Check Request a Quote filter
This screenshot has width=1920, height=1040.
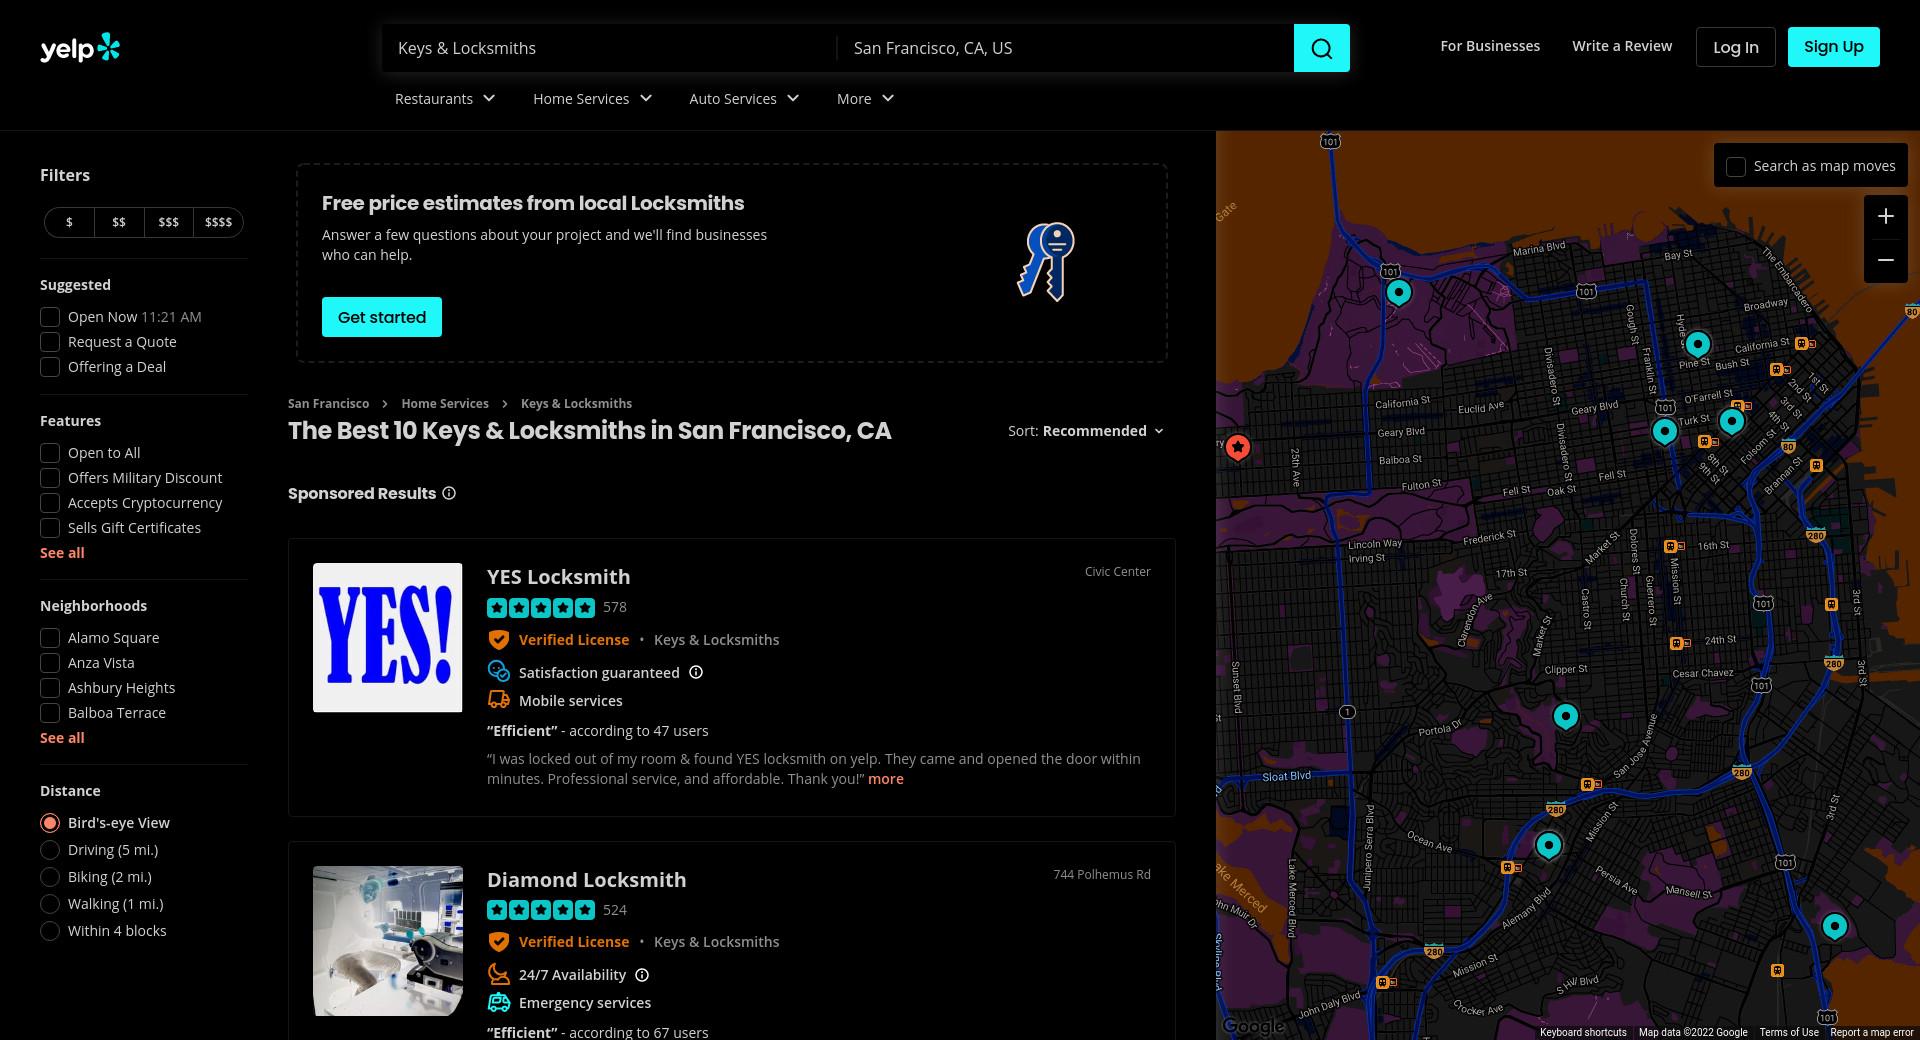click(50, 342)
